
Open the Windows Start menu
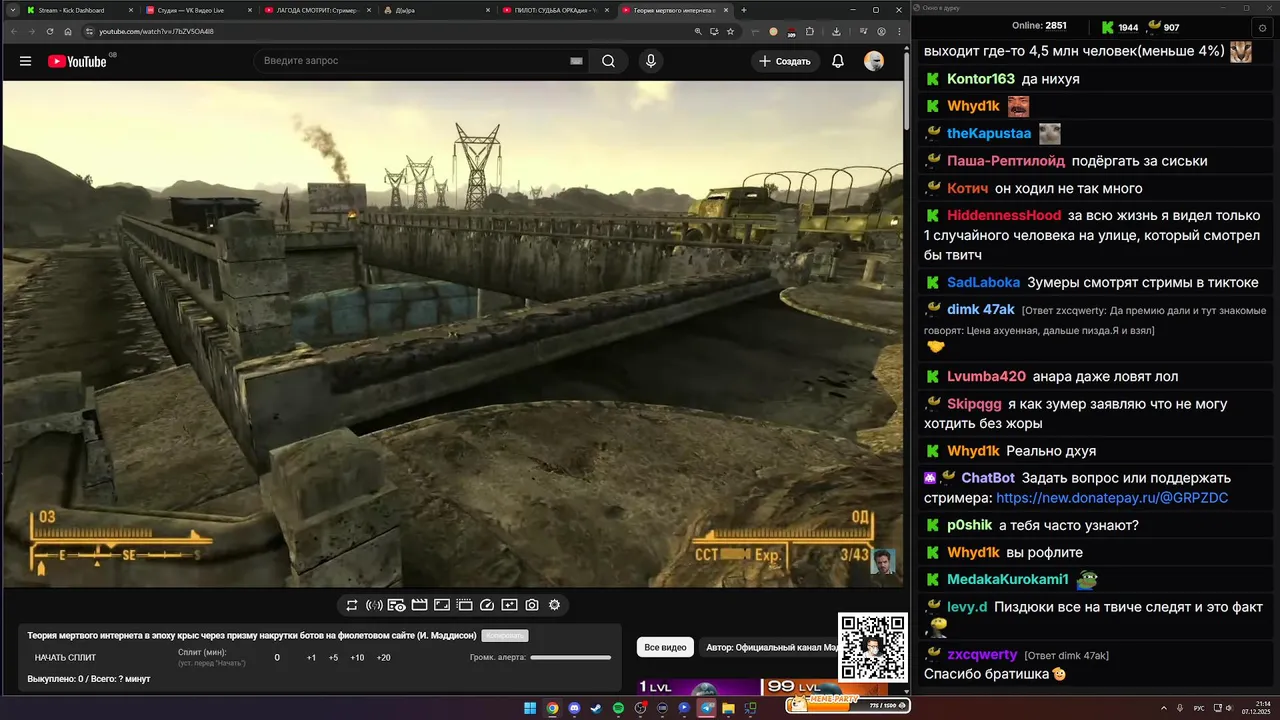(530, 708)
